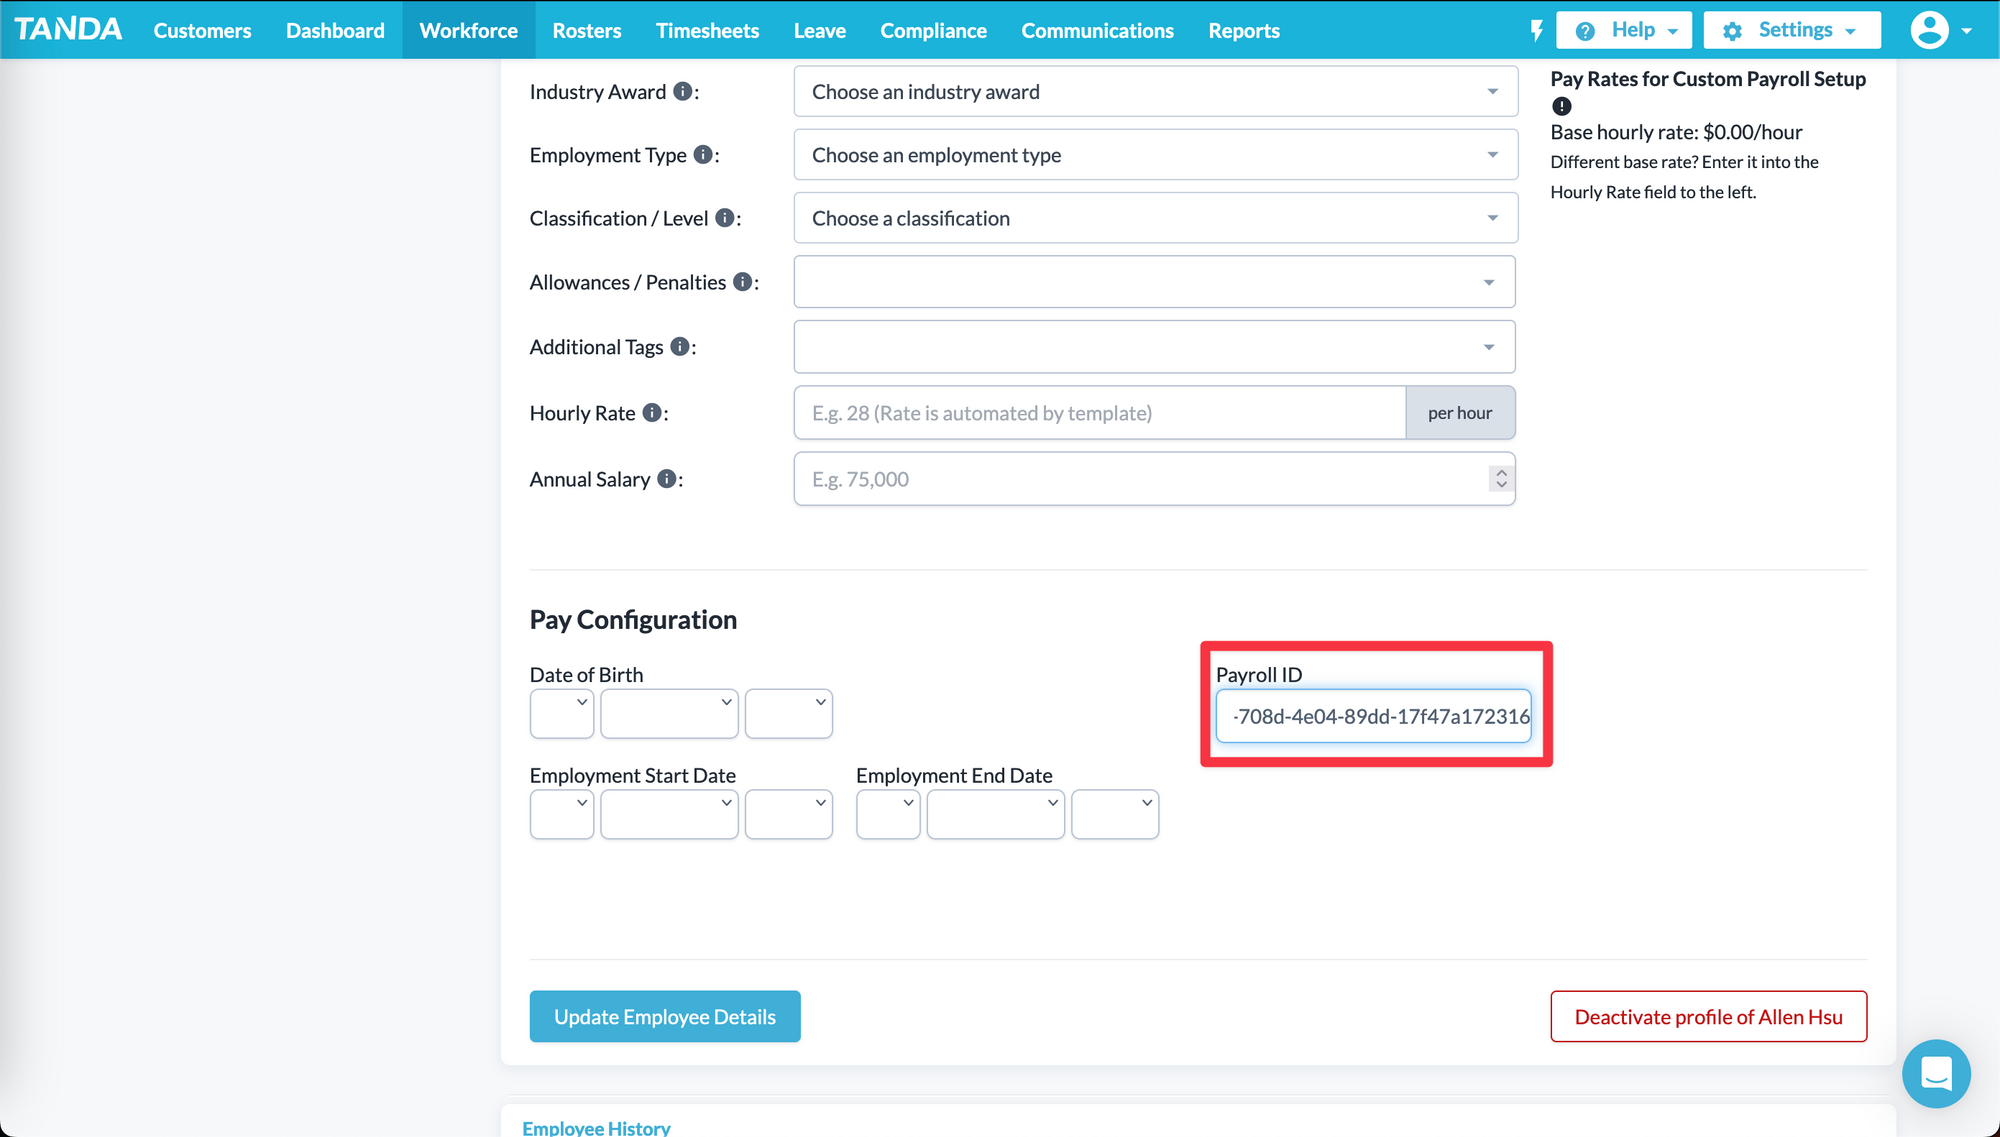Click the Allowances / Penalties info icon

pos(742,282)
